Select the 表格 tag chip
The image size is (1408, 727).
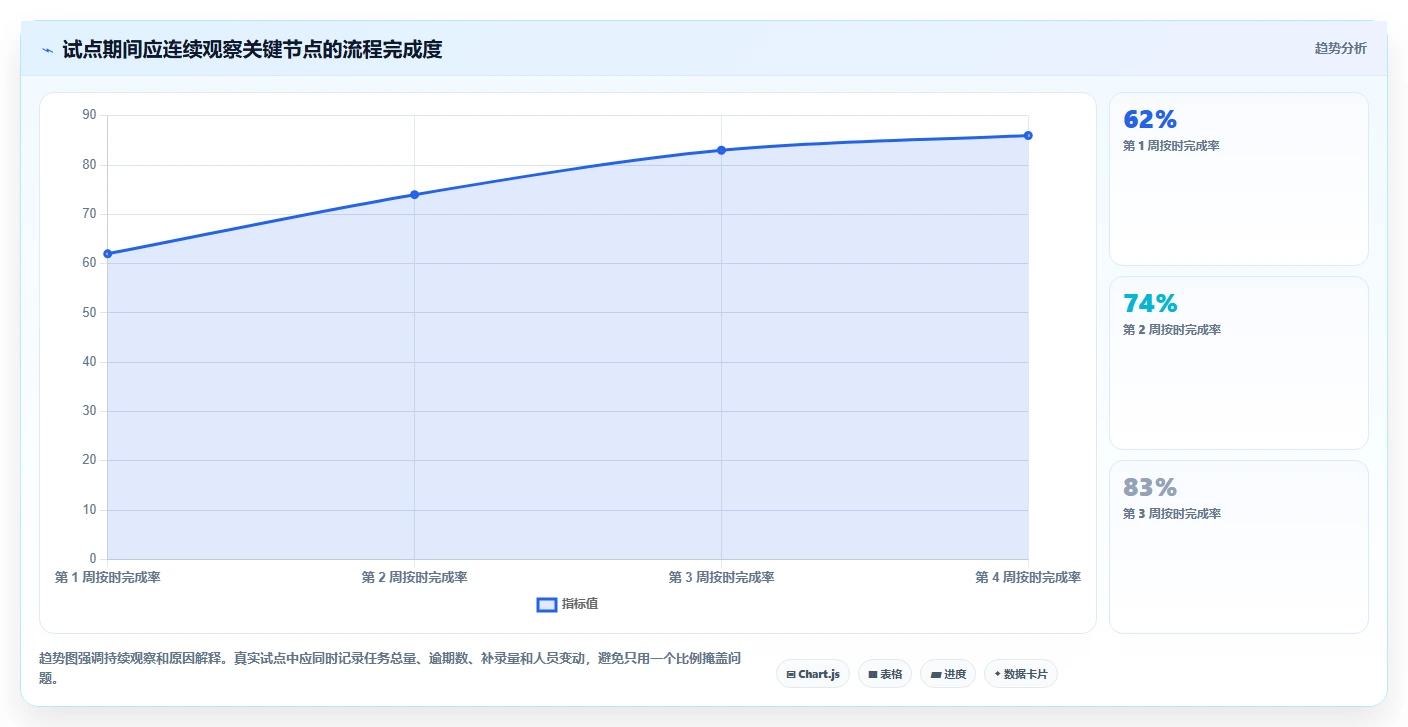click(885, 674)
